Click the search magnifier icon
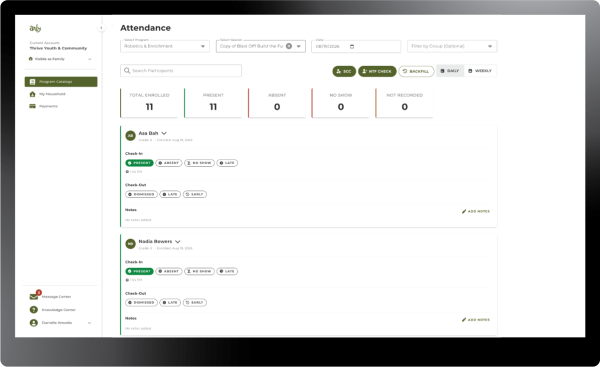600x367 pixels. click(127, 70)
